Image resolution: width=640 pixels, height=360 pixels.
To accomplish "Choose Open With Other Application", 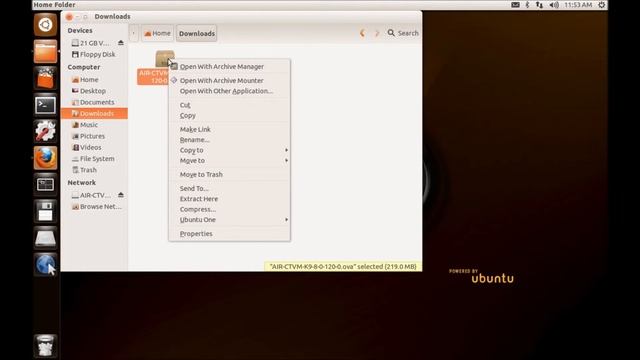I will coord(229,91).
